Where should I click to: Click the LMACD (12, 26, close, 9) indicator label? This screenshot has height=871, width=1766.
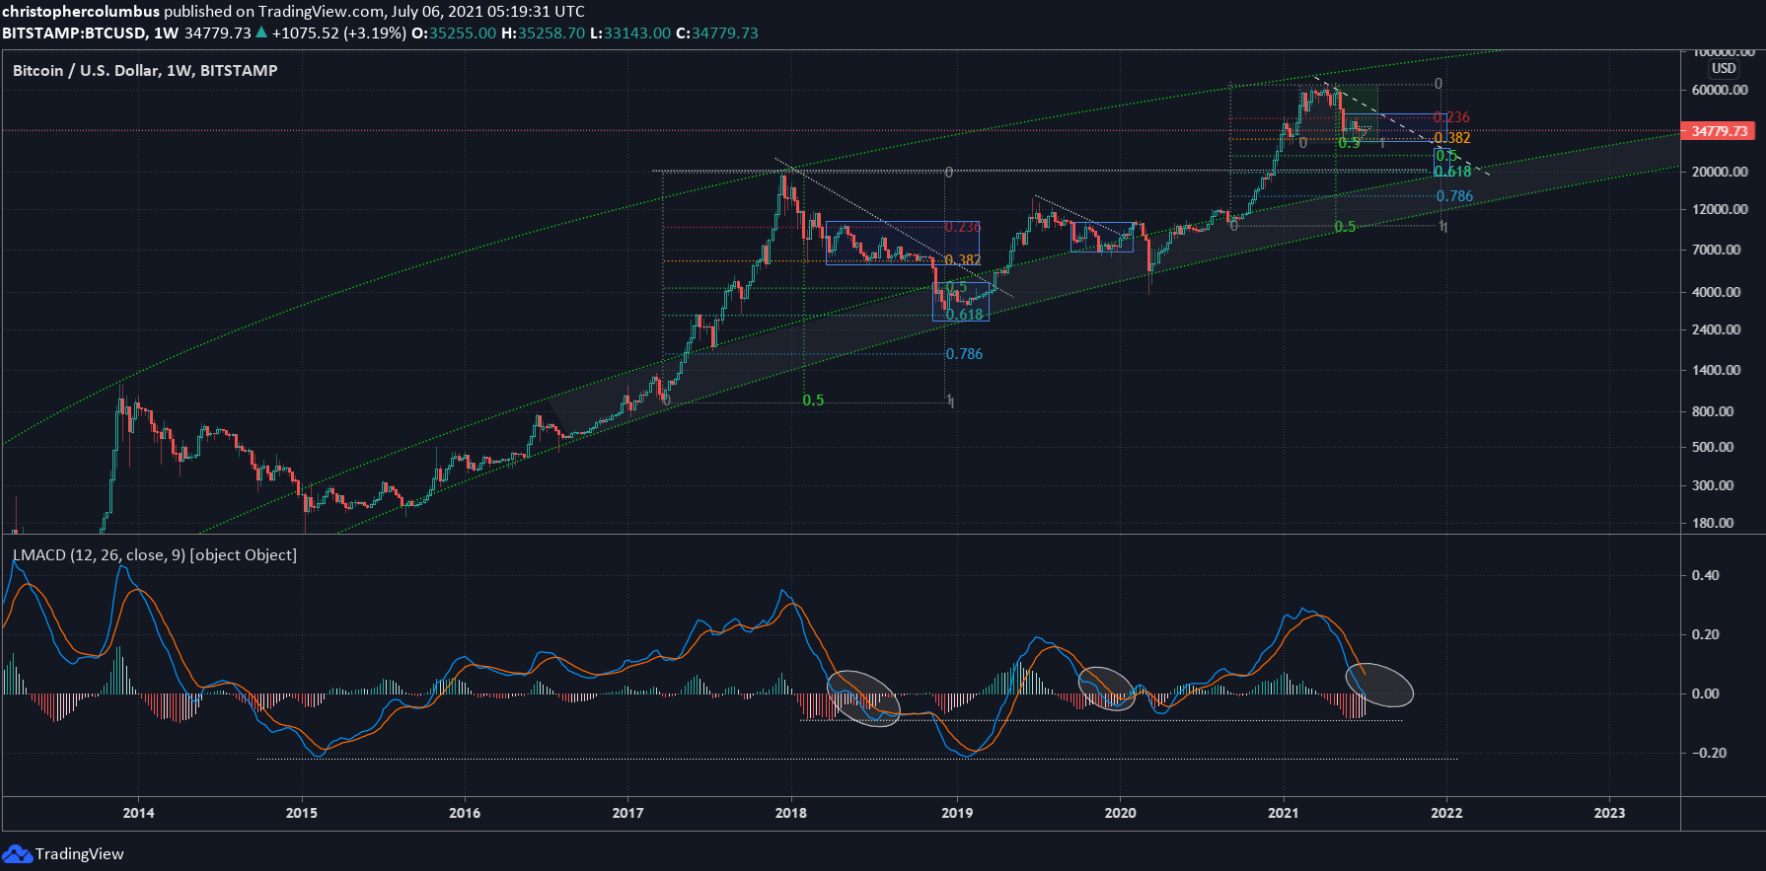(154, 555)
